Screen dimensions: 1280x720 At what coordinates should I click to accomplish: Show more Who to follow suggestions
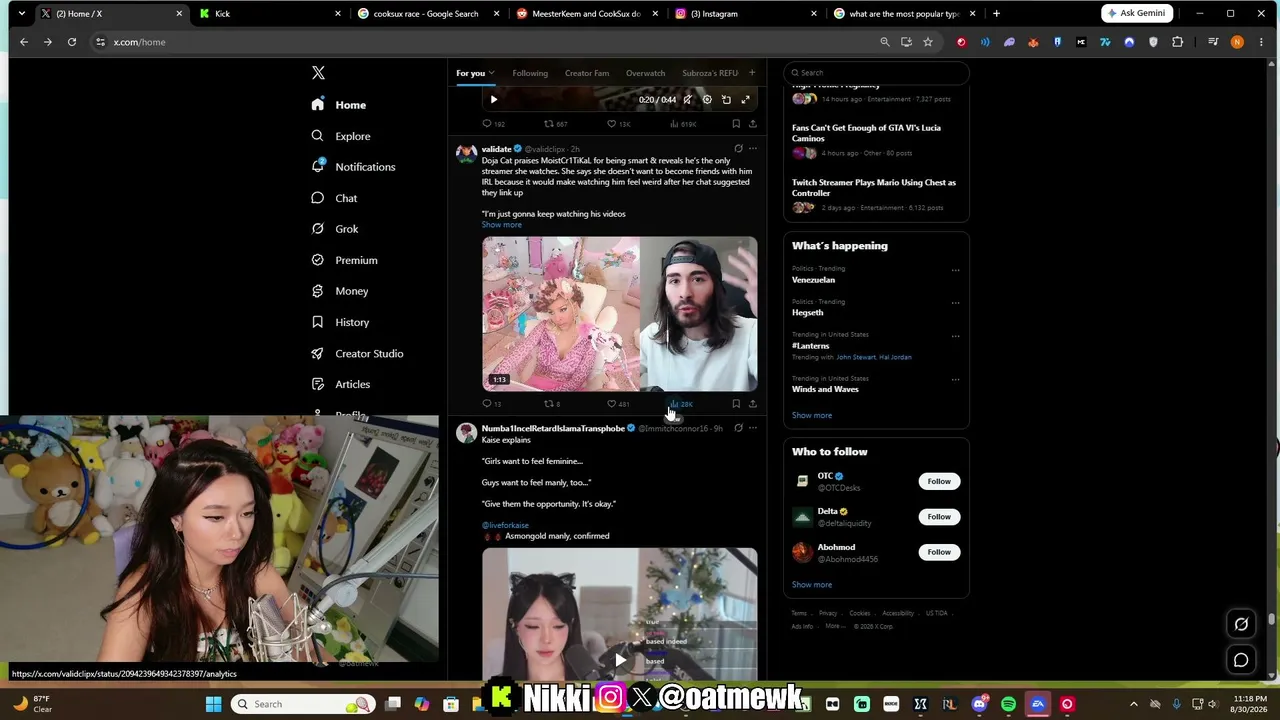click(x=812, y=585)
